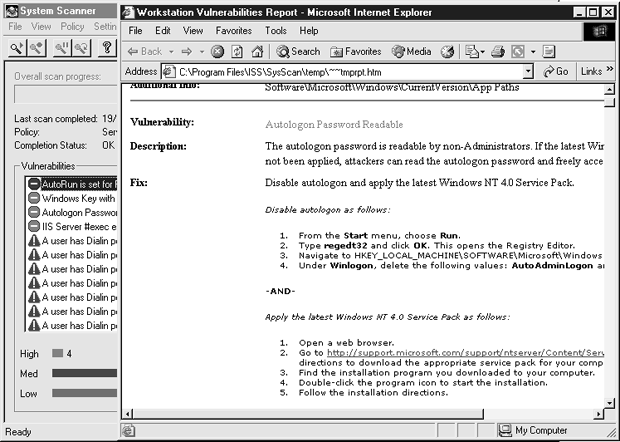Expand the address bar dropdown
The width and height of the screenshot is (620, 442).
coord(528,72)
